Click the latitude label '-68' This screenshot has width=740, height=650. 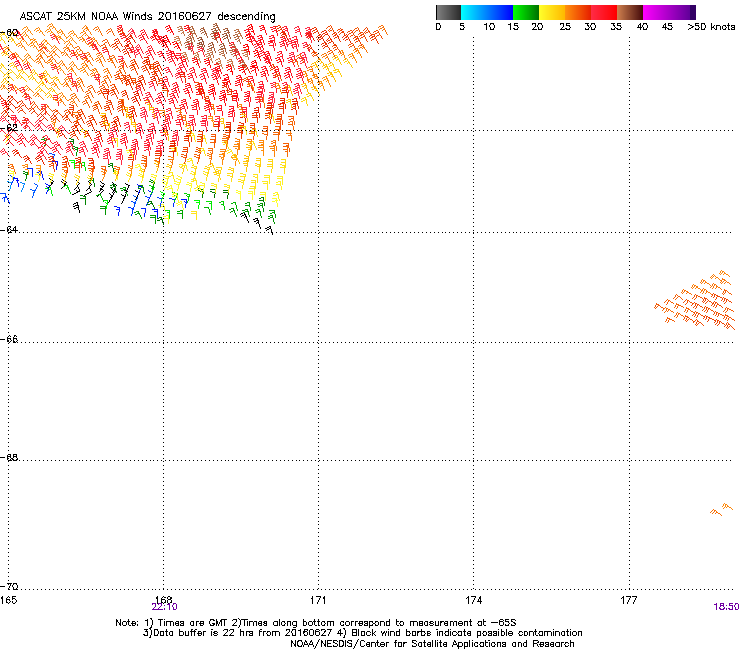(9, 457)
